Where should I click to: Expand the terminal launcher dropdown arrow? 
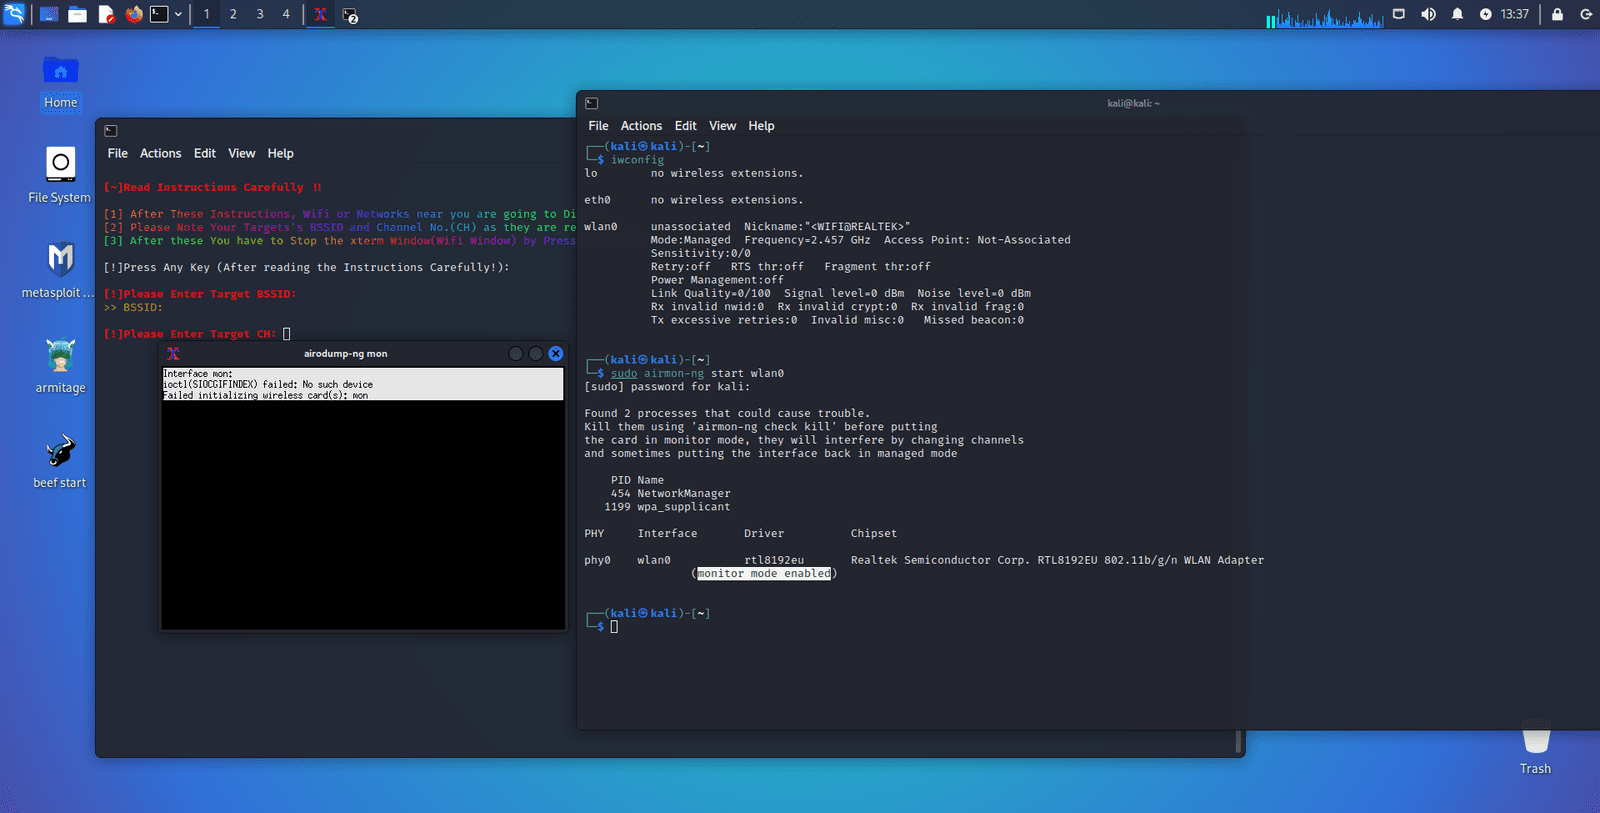(178, 14)
